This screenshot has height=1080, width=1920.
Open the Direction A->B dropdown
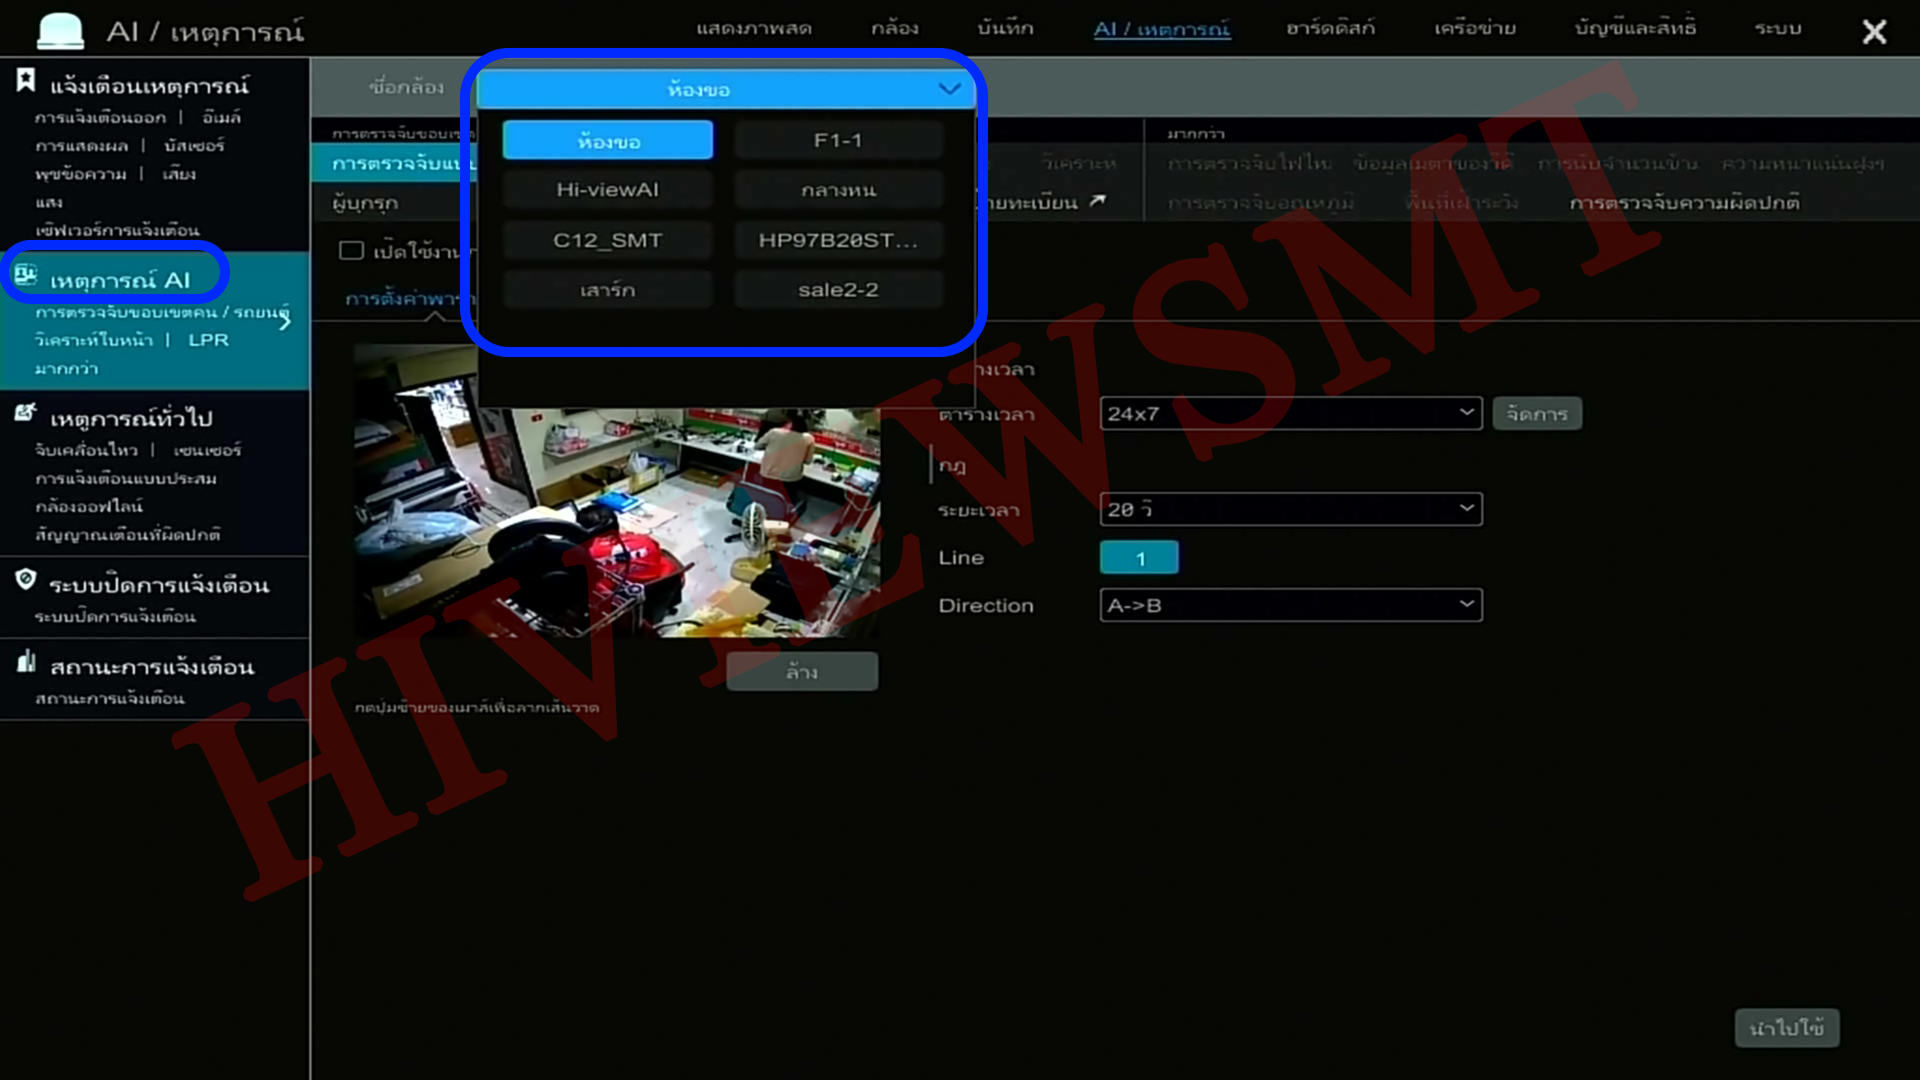(1290, 605)
